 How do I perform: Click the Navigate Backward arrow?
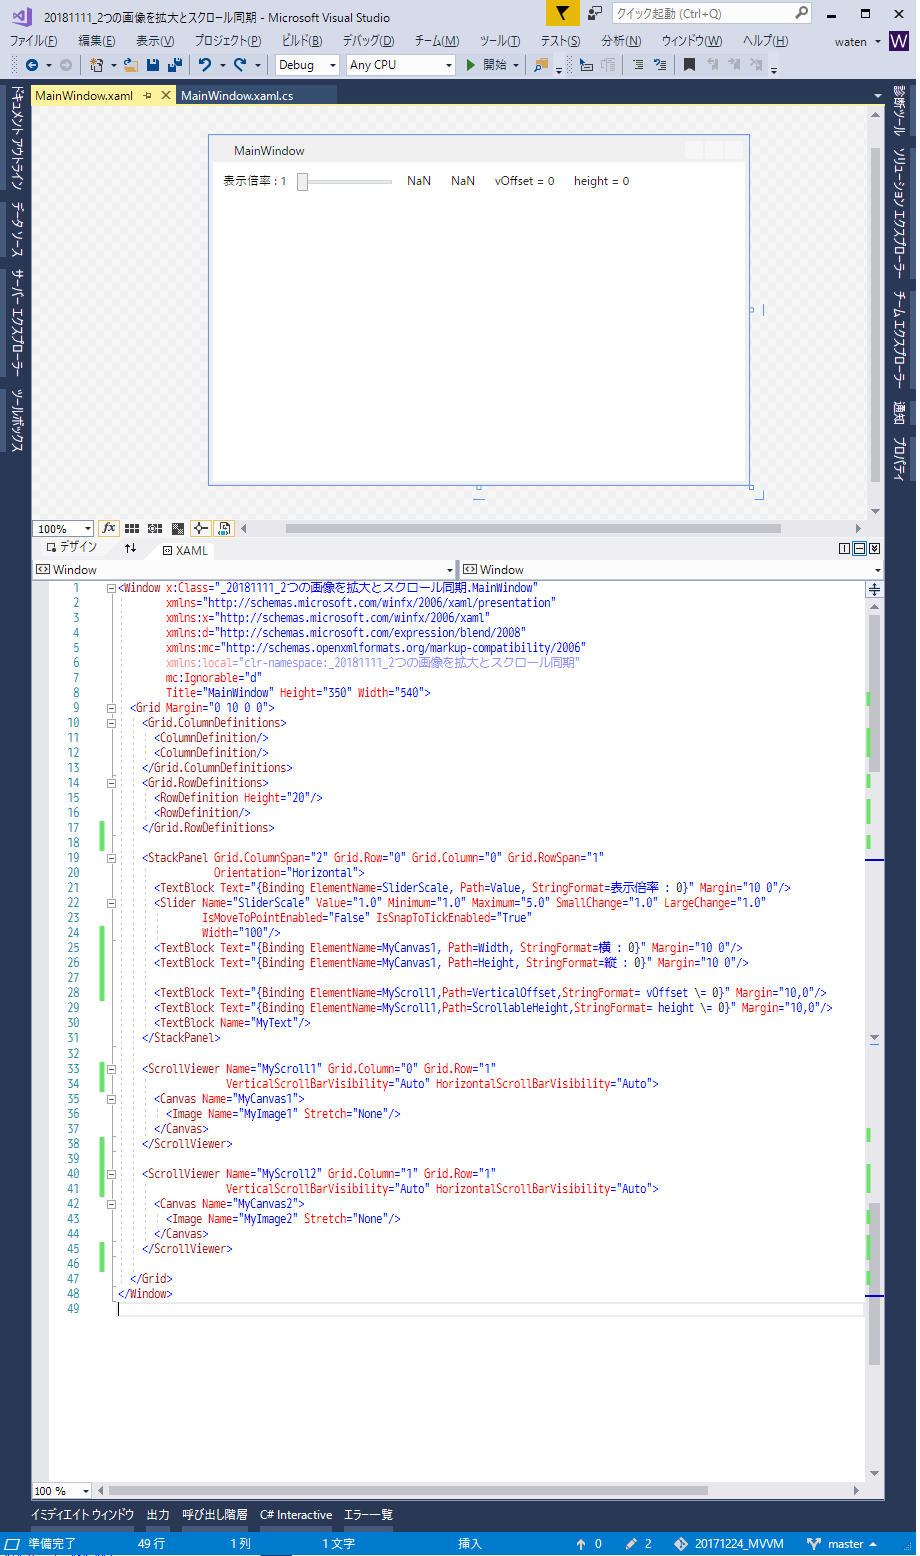coord(32,65)
